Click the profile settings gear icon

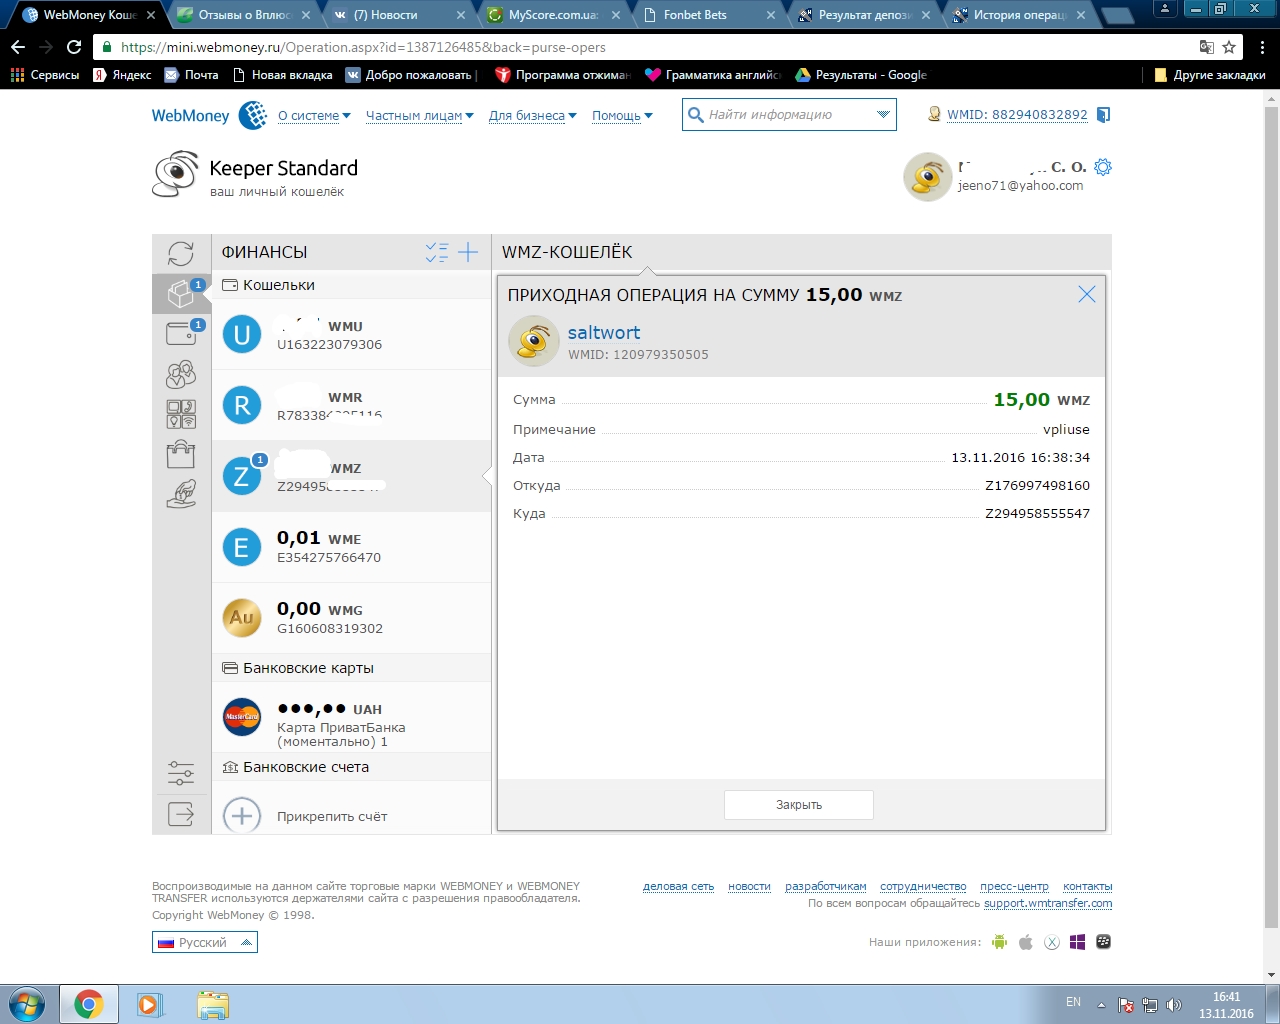pos(1103,167)
